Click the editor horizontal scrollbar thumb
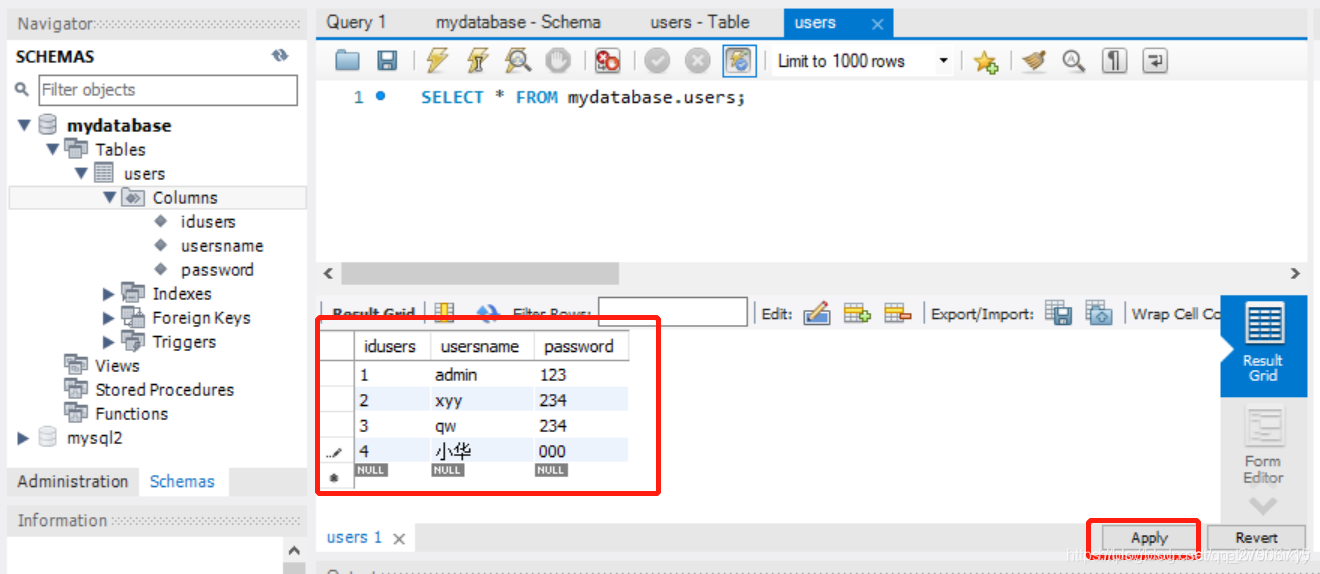The image size is (1320, 574). (480, 273)
